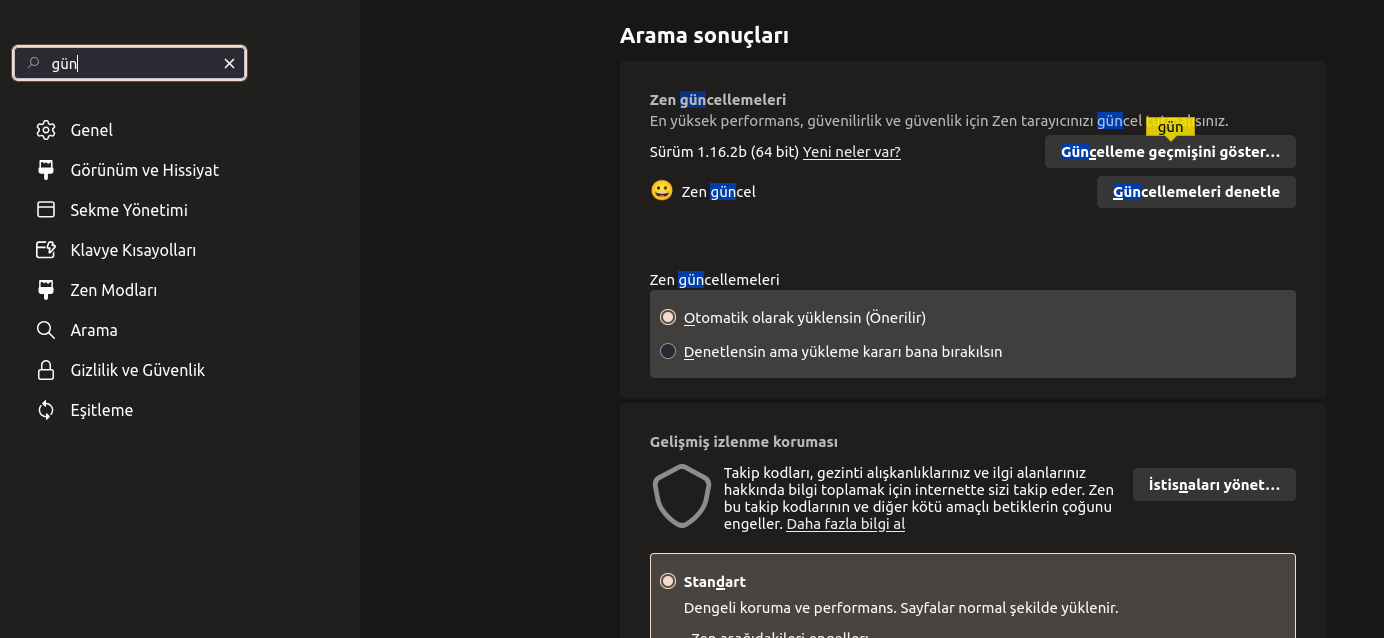The height and width of the screenshot is (638, 1384).
Task: Click 'Güncelleme geçmişini göster…' button
Action: [1170, 152]
